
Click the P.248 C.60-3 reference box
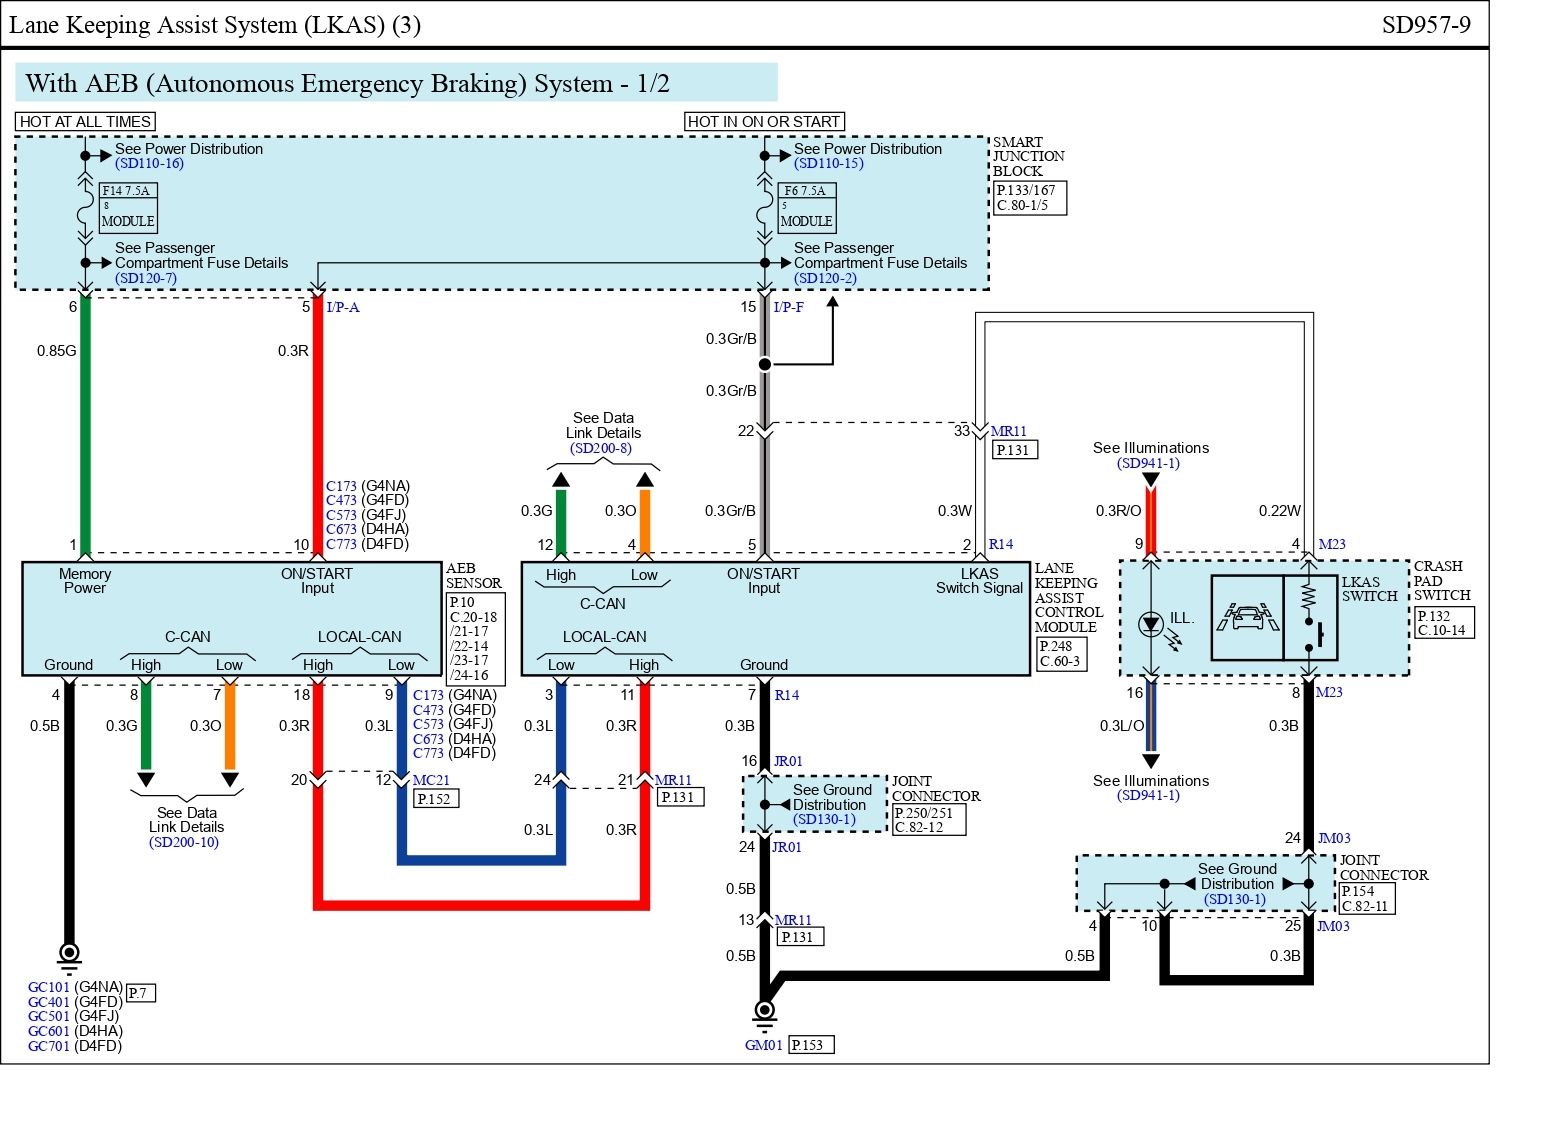(x=1061, y=654)
